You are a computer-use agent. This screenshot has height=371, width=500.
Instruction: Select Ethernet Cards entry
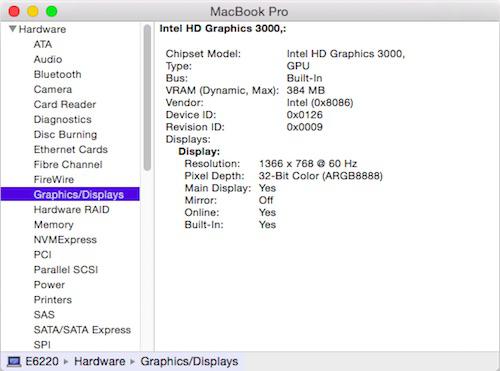71,149
